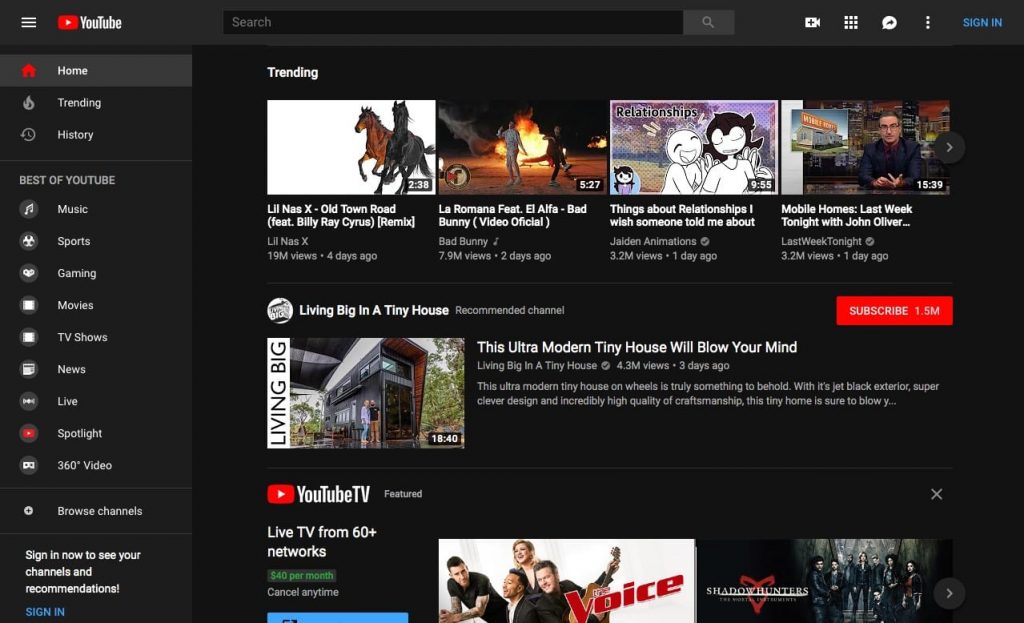The height and width of the screenshot is (623, 1024).
Task: Open Old Town Road horse thumbnail
Action: pyautogui.click(x=351, y=147)
